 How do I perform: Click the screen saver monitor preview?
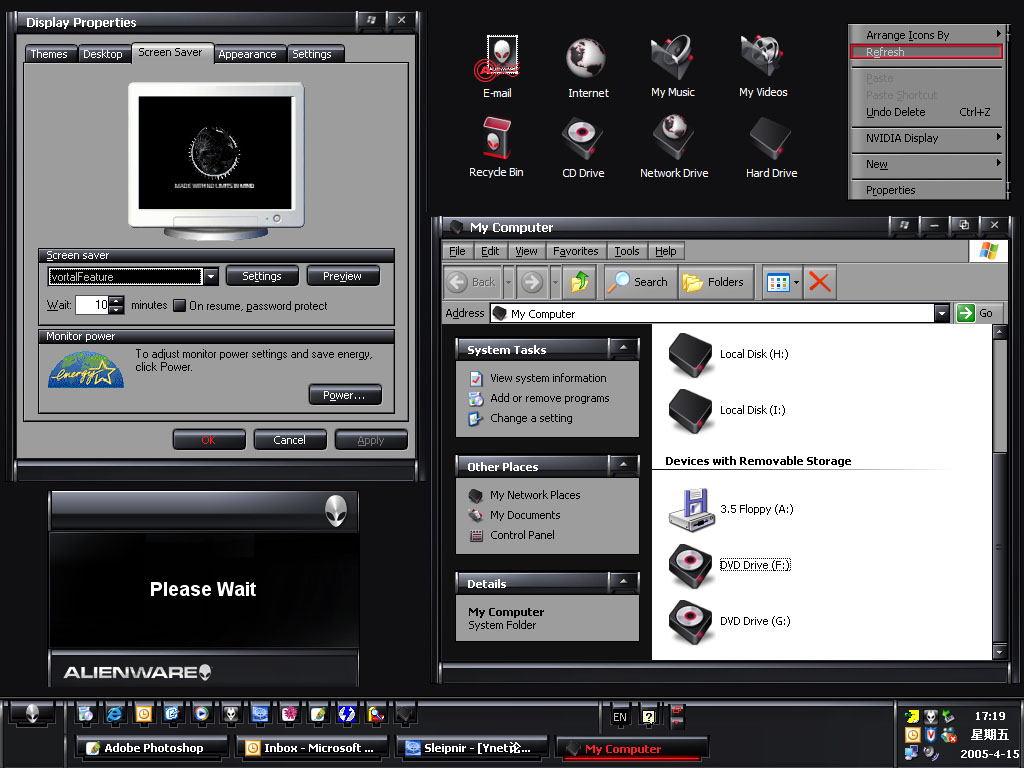pos(216,153)
